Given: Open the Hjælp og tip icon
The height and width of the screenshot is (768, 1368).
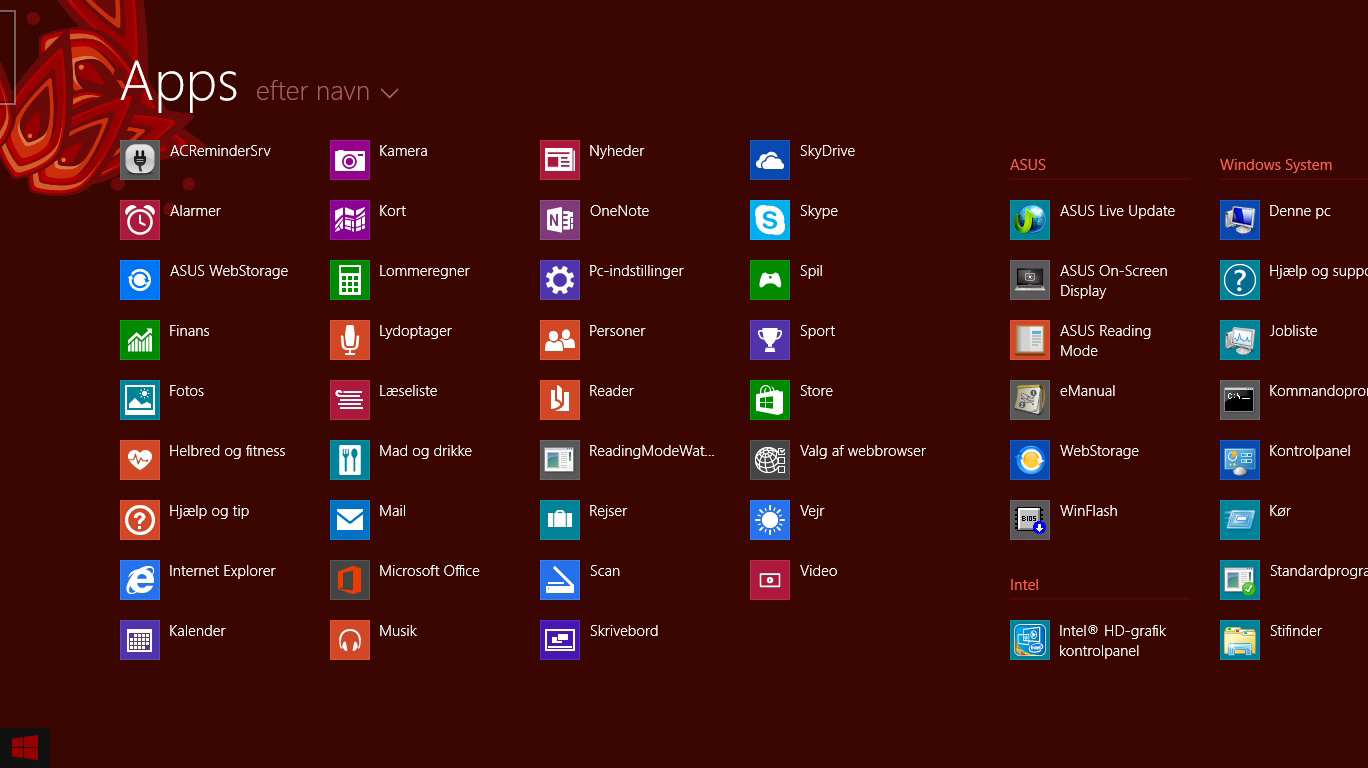Looking at the screenshot, I should pyautogui.click(x=140, y=520).
